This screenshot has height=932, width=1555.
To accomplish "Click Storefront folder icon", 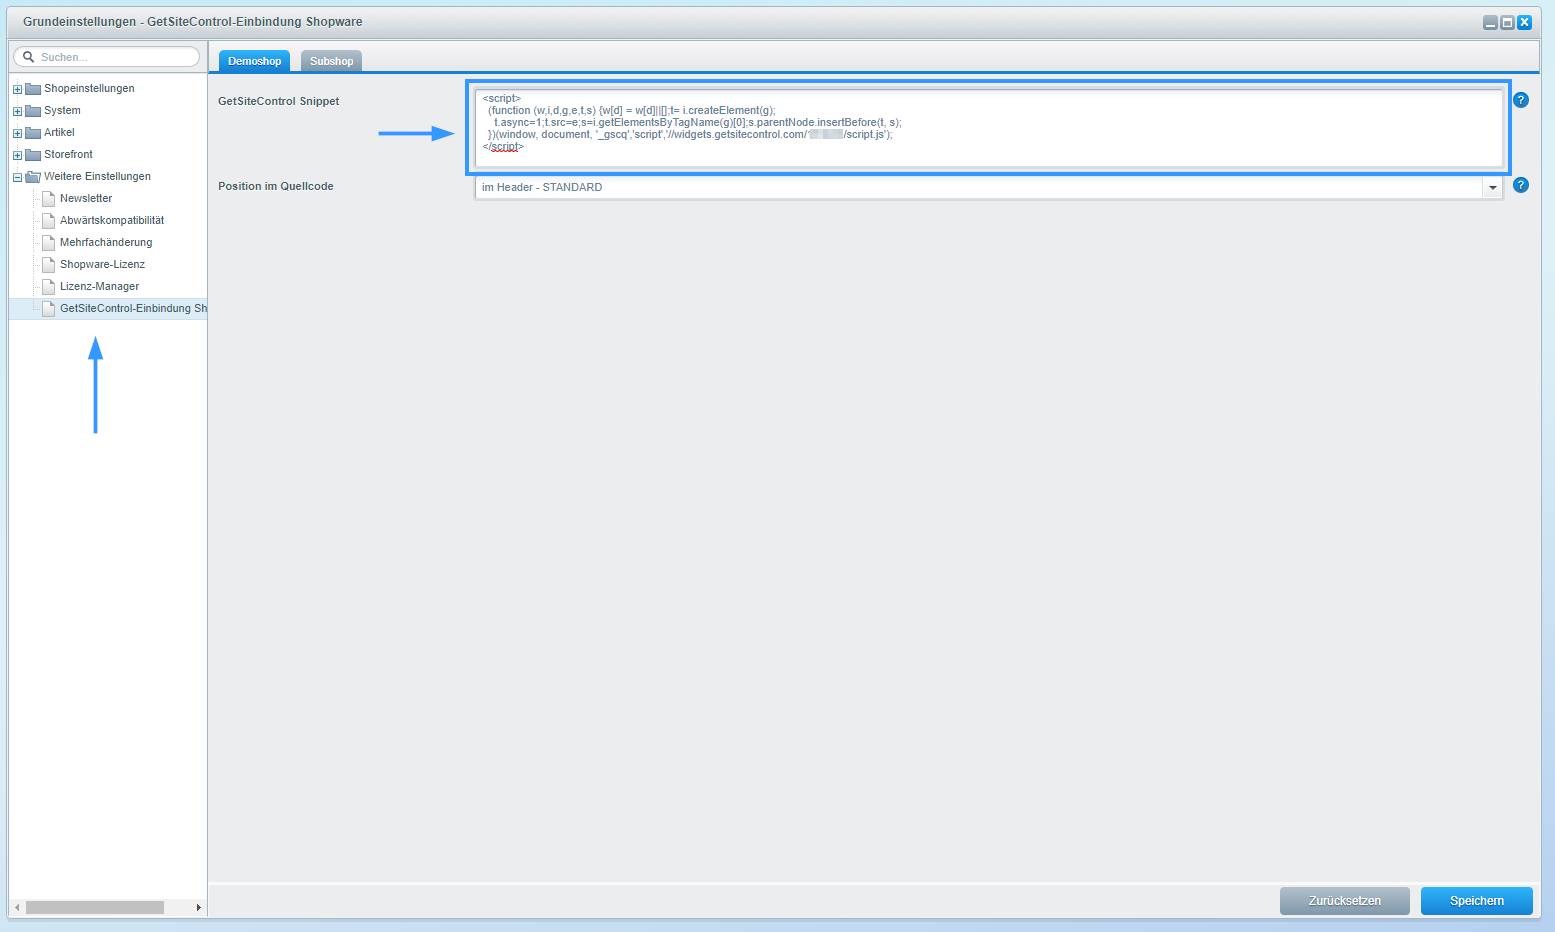I will [33, 154].
